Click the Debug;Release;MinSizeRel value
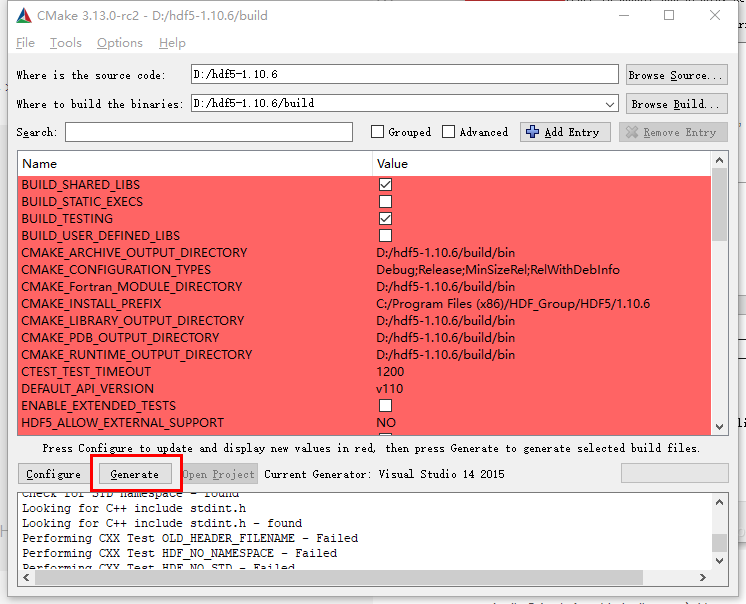The height and width of the screenshot is (604, 746). pos(498,270)
